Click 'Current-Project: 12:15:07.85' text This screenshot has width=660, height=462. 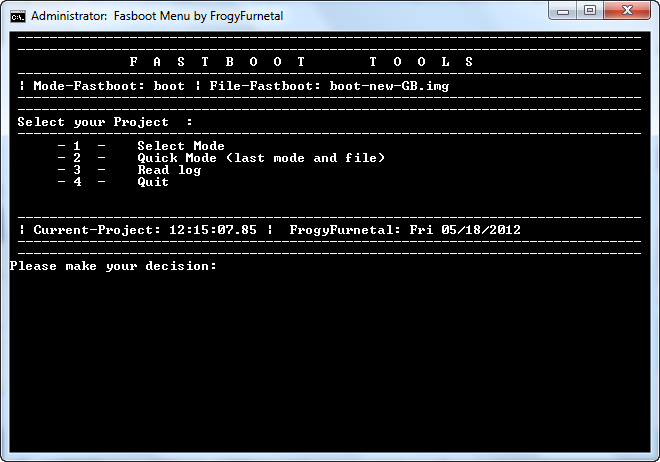point(145,230)
